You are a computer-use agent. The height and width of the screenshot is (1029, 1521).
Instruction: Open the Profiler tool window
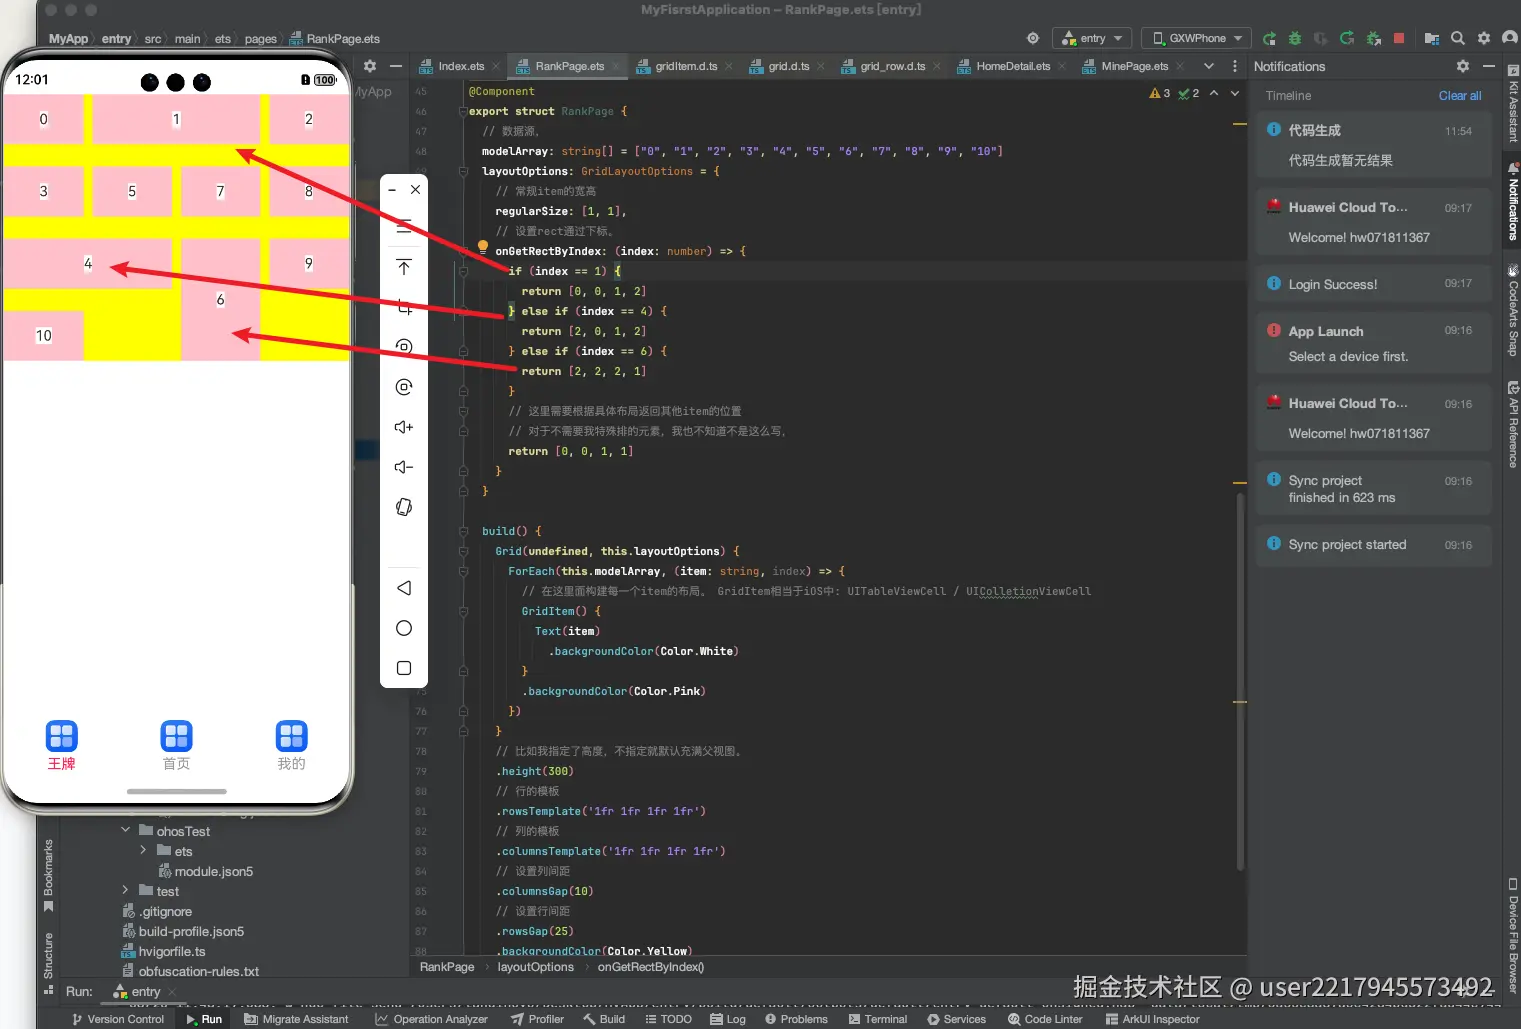(537, 1019)
